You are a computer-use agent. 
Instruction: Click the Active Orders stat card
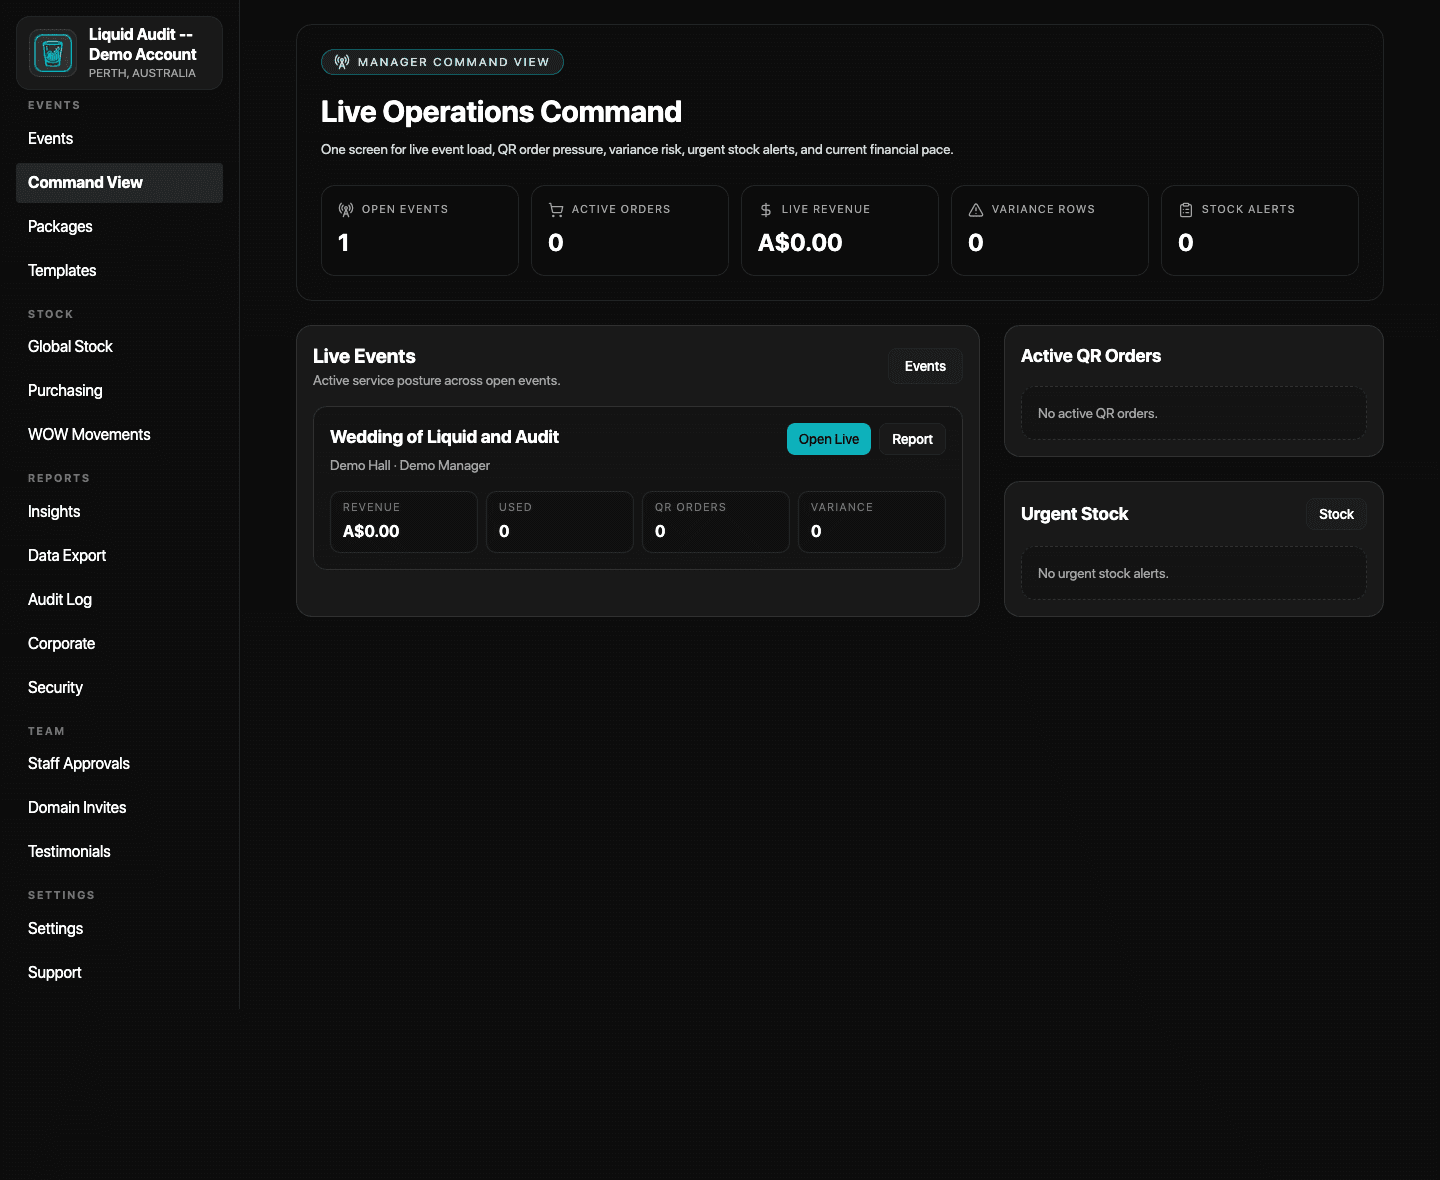coord(630,230)
